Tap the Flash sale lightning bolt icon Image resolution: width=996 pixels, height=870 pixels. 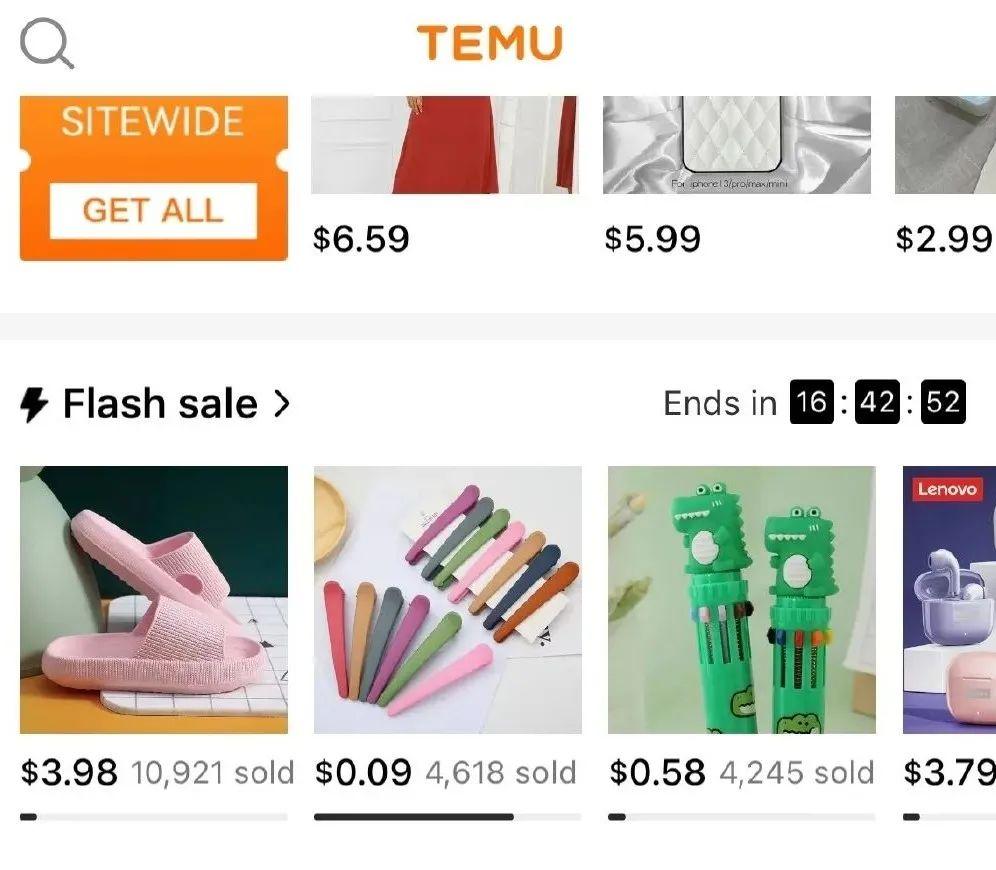(34, 405)
